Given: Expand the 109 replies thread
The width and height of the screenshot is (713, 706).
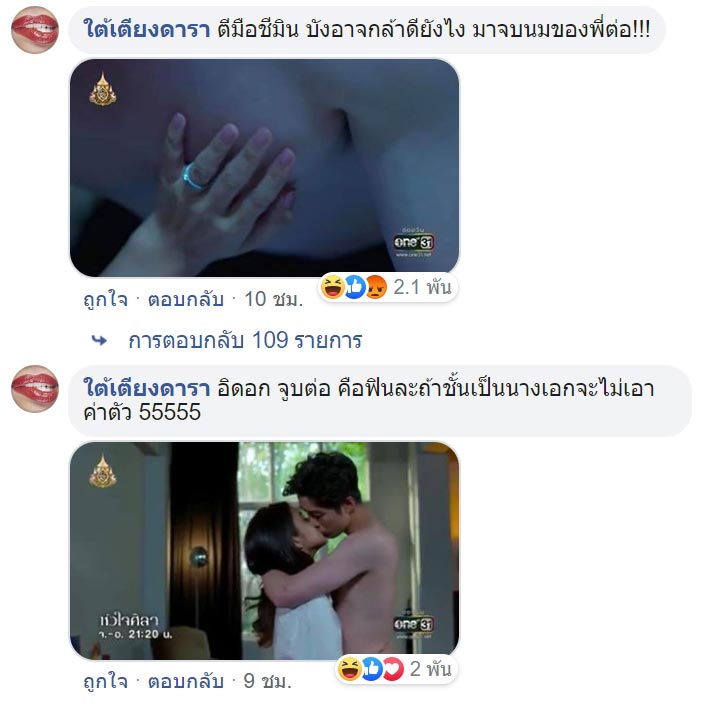Looking at the screenshot, I should click(245, 340).
